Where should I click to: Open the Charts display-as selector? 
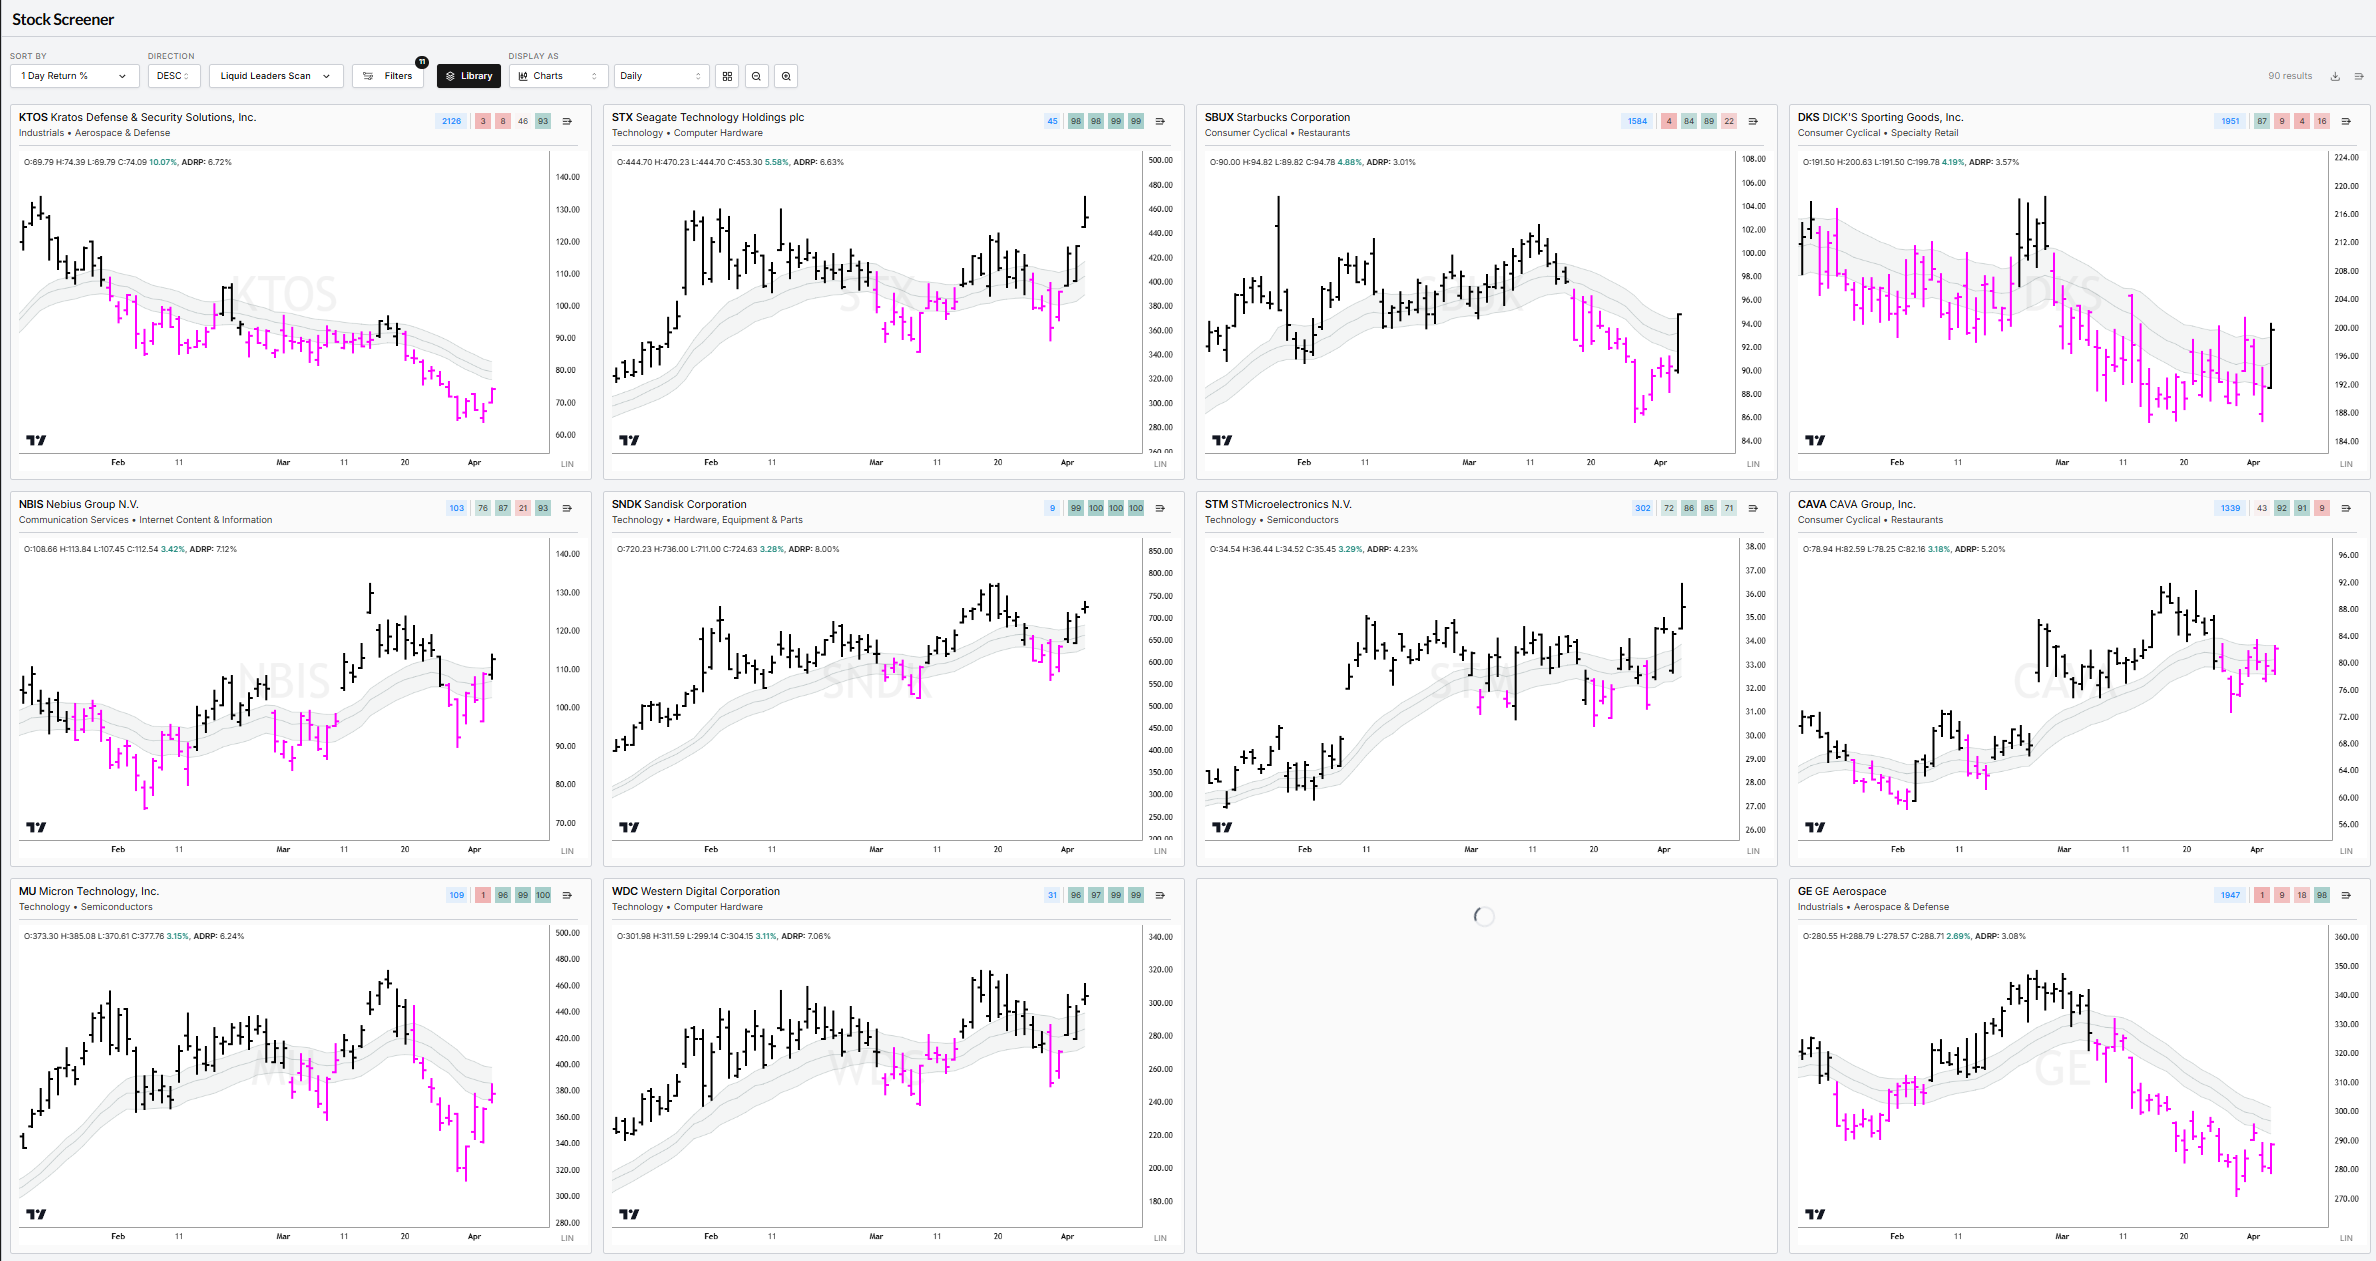point(558,76)
